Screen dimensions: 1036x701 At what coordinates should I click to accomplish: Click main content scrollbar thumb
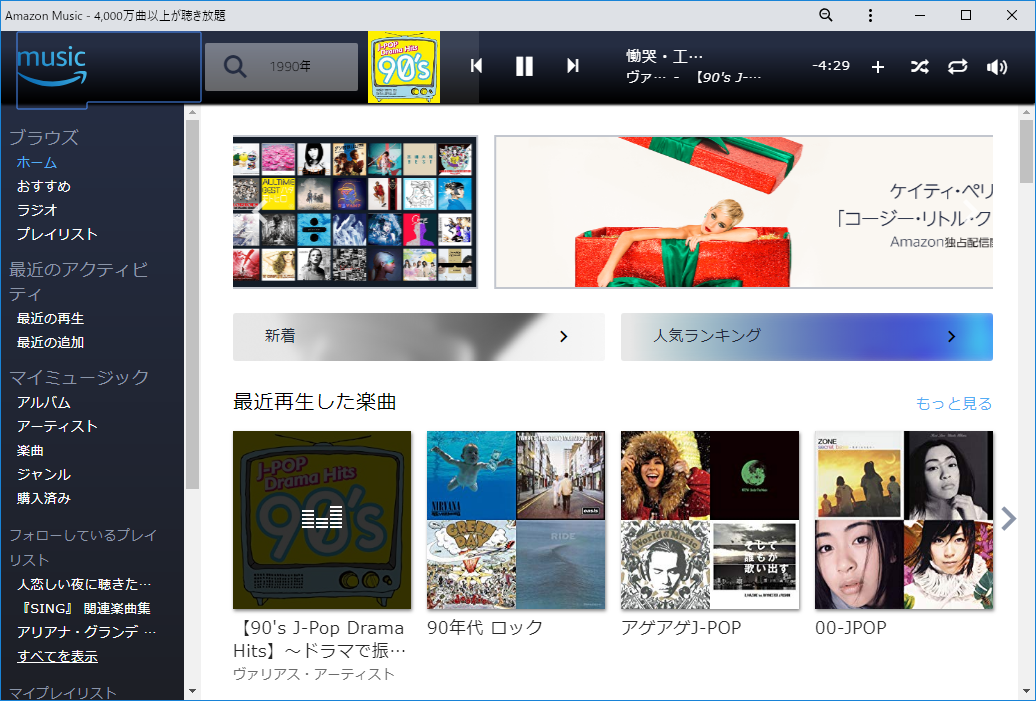pos(1025,151)
